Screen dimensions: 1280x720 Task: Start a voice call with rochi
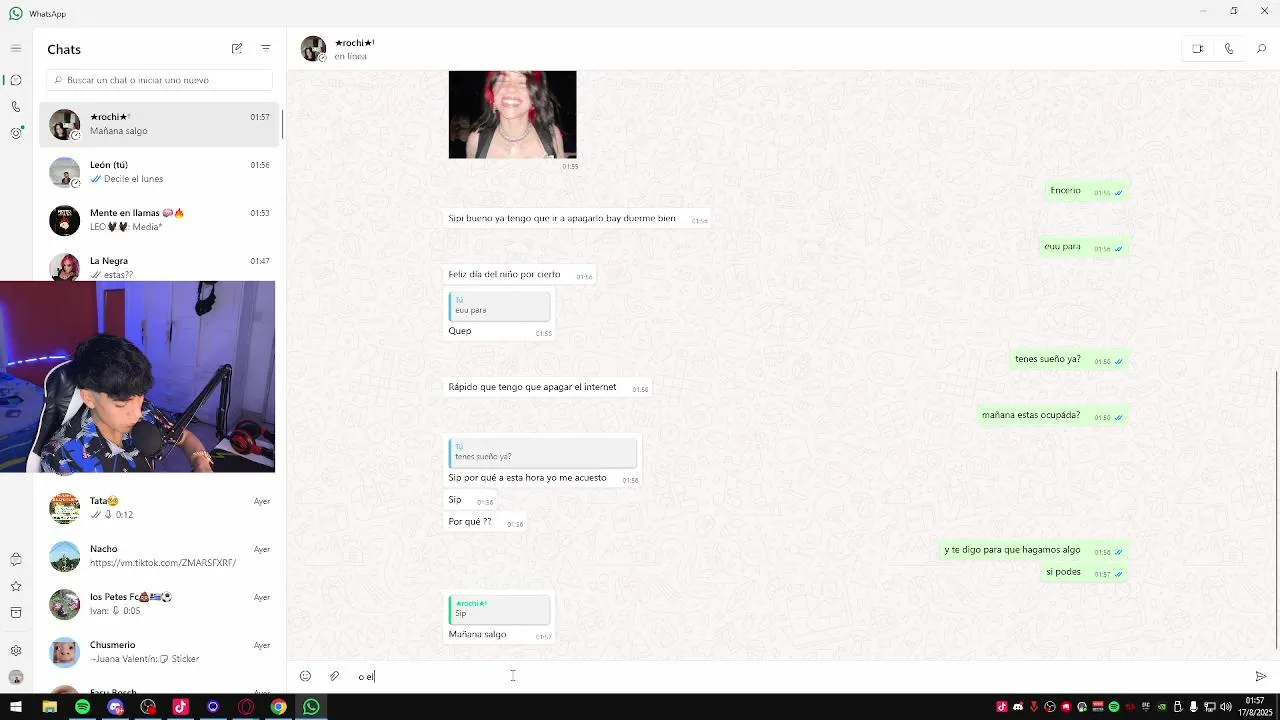point(1229,49)
